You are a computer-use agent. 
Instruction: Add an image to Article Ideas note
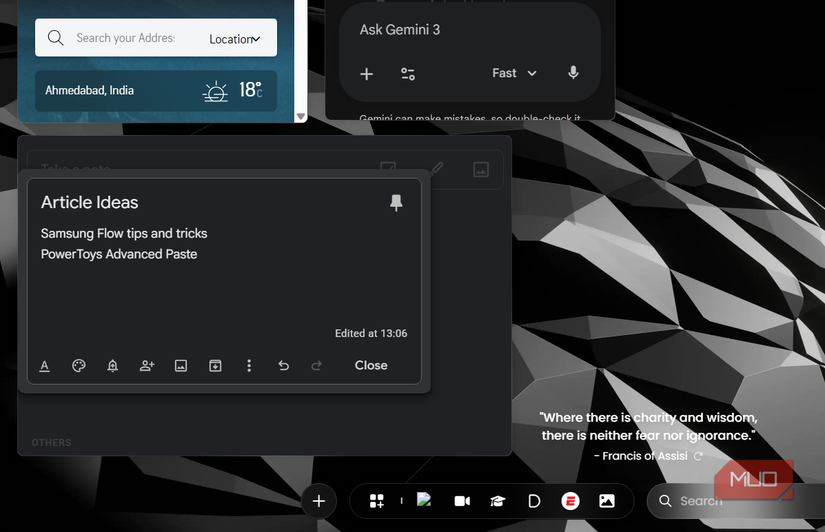click(x=181, y=366)
